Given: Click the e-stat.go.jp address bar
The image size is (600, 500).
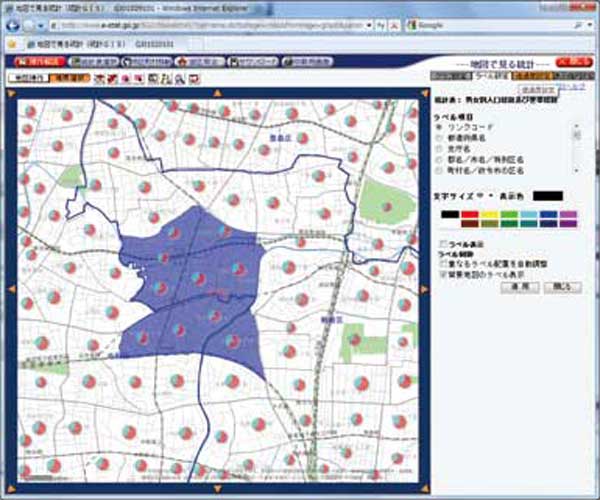Looking at the screenshot, I should [x=209, y=26].
